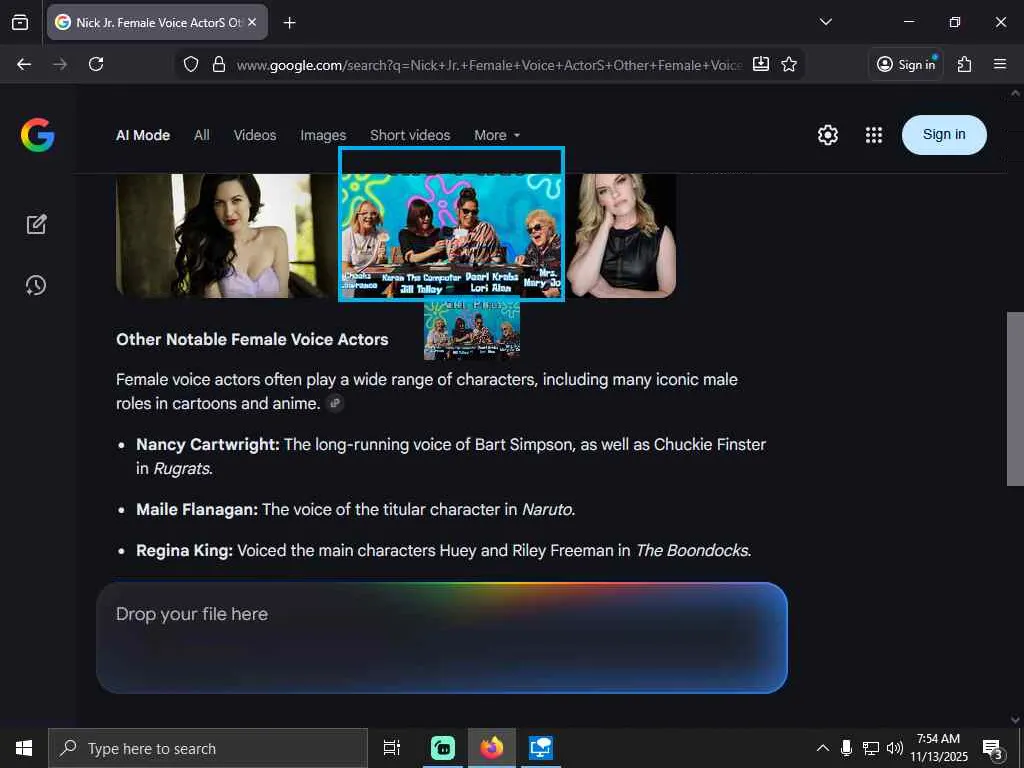Open green robot app in taskbar
Image resolution: width=1024 pixels, height=768 pixels.
[x=443, y=748]
